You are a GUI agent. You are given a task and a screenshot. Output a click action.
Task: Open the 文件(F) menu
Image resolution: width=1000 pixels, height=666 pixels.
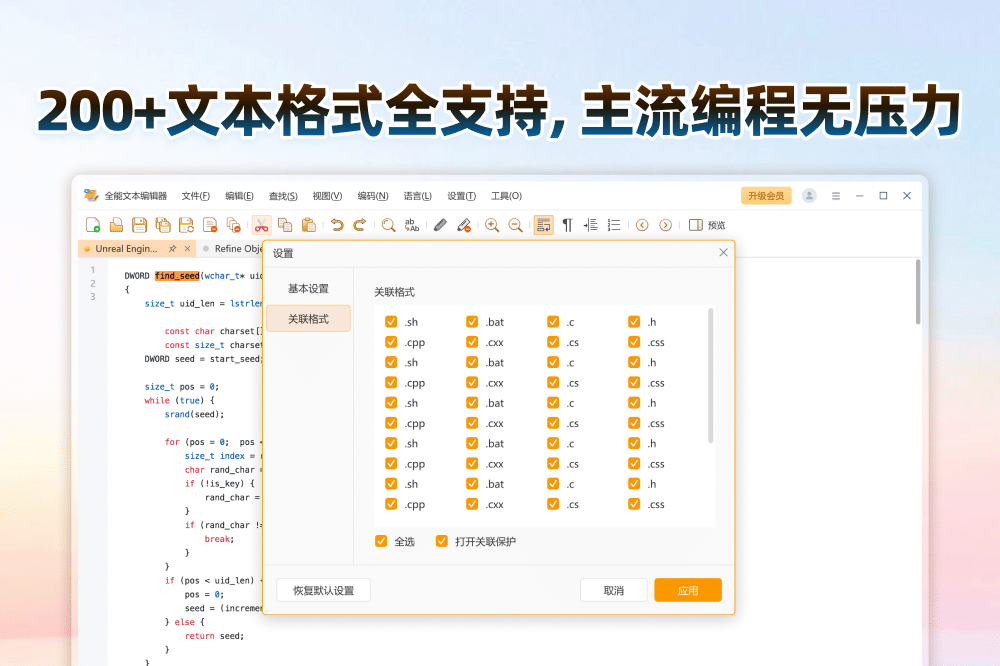point(196,196)
